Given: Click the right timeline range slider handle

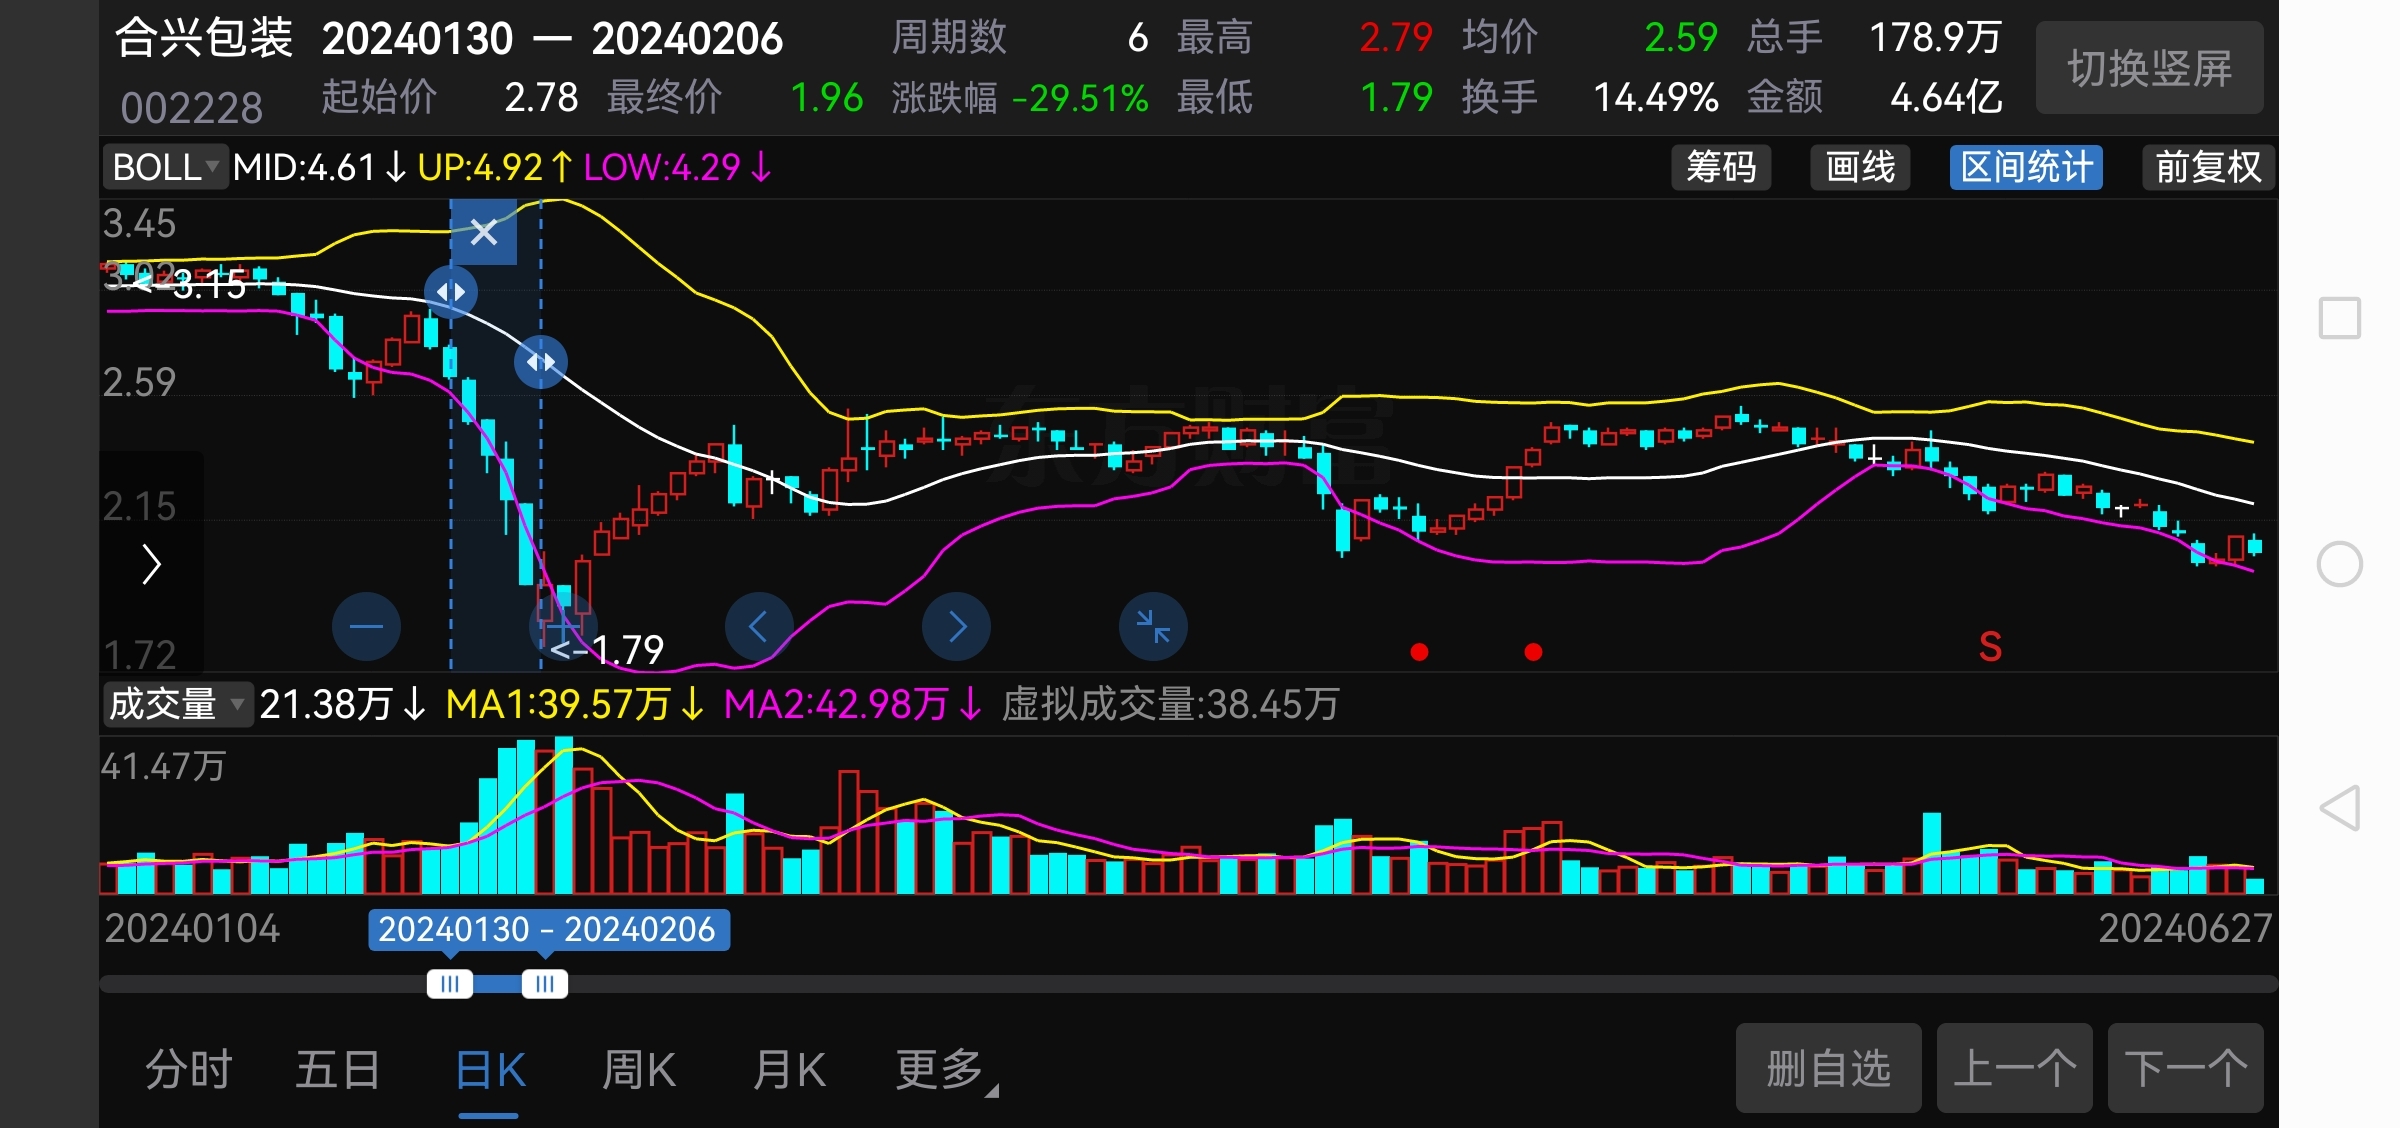Looking at the screenshot, I should (545, 984).
